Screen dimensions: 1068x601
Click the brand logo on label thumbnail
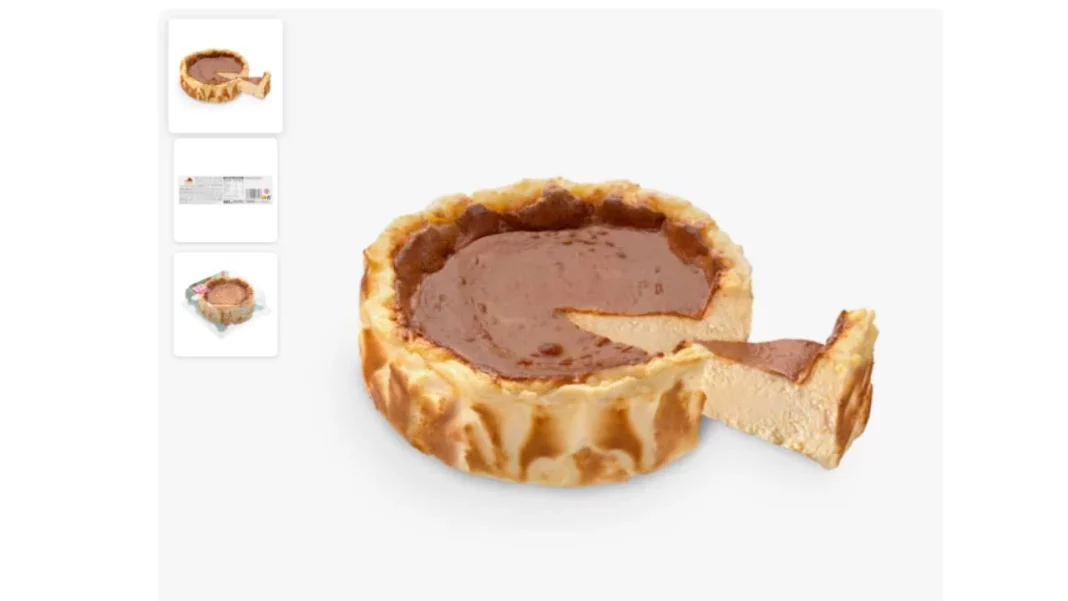(189, 180)
